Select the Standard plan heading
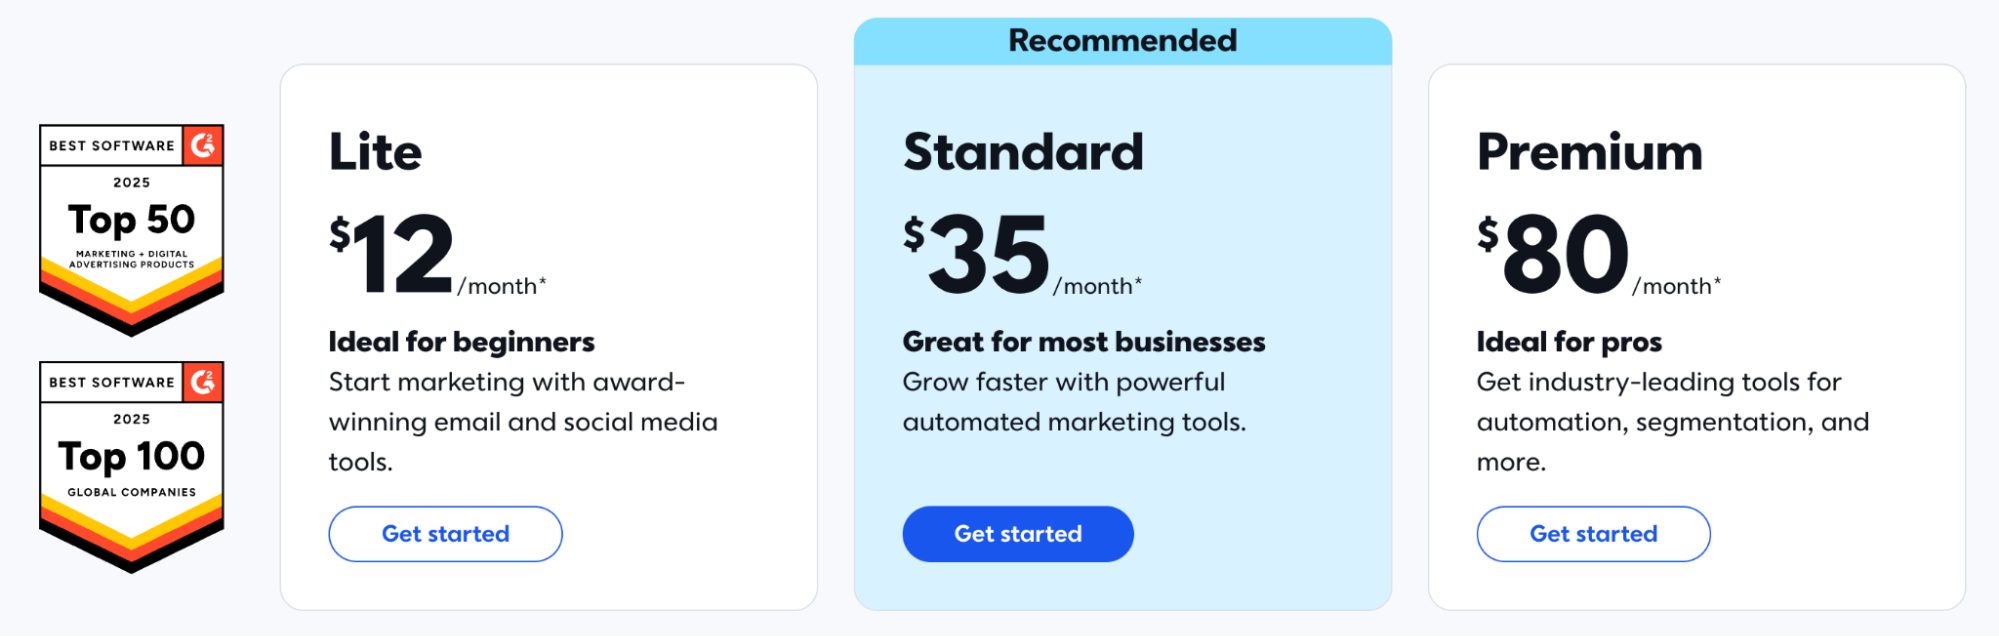 pos(1023,152)
